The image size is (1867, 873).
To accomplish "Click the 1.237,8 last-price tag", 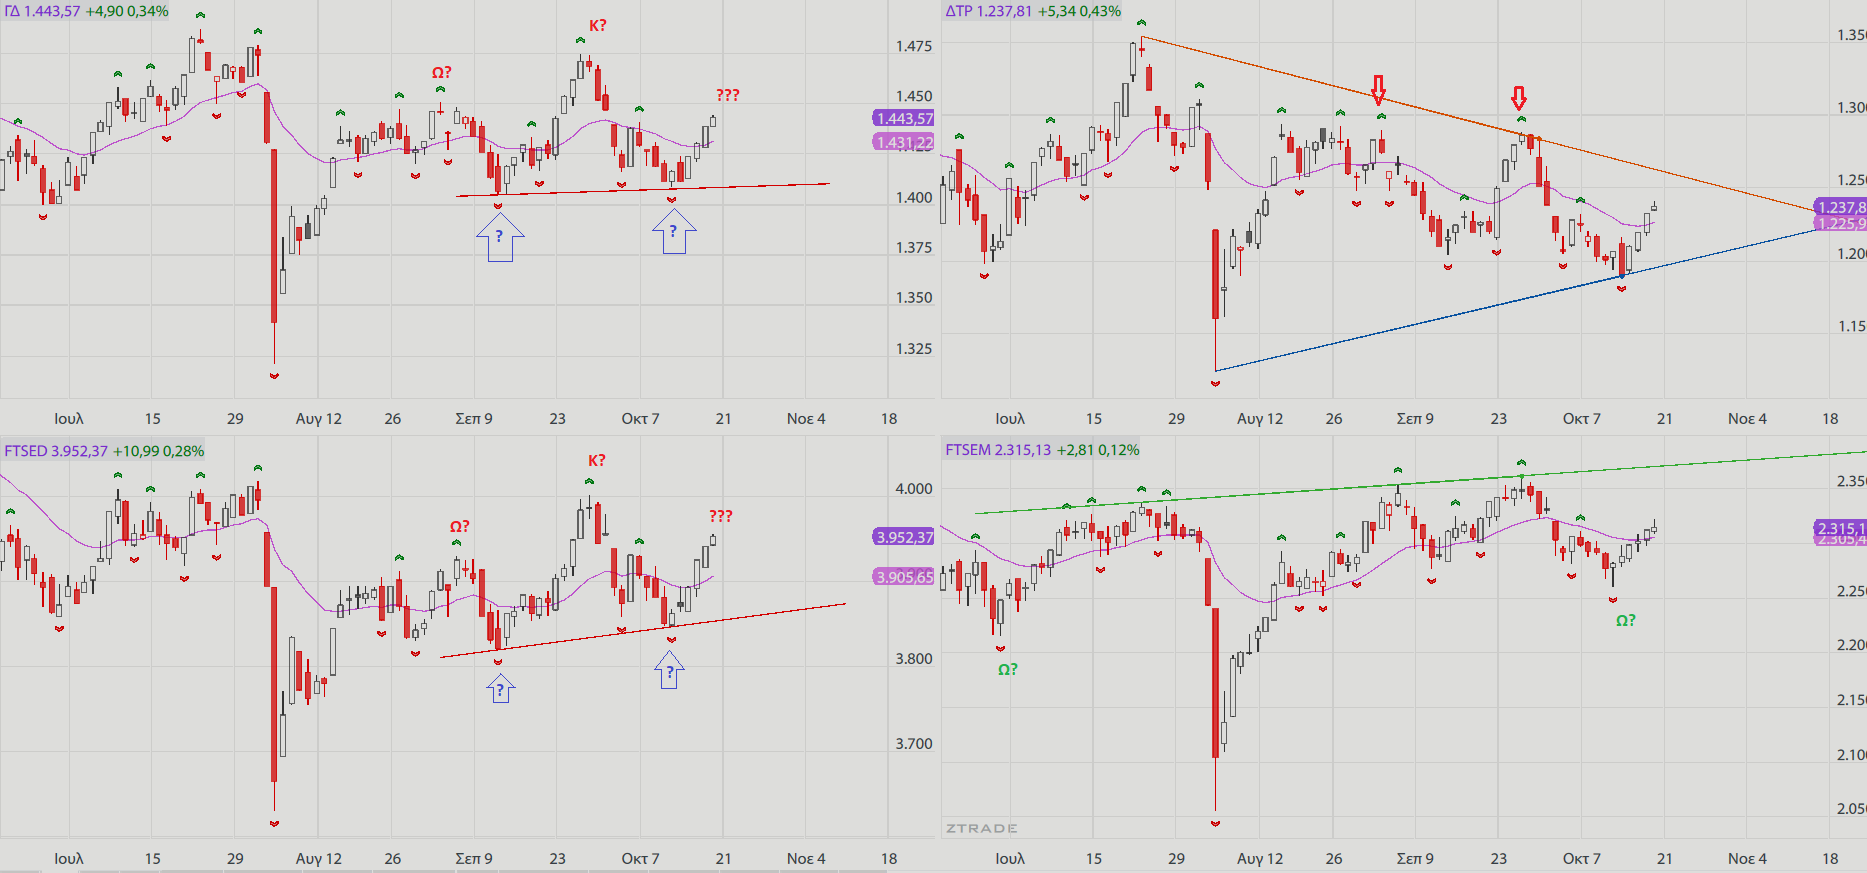I will 1840,207.
